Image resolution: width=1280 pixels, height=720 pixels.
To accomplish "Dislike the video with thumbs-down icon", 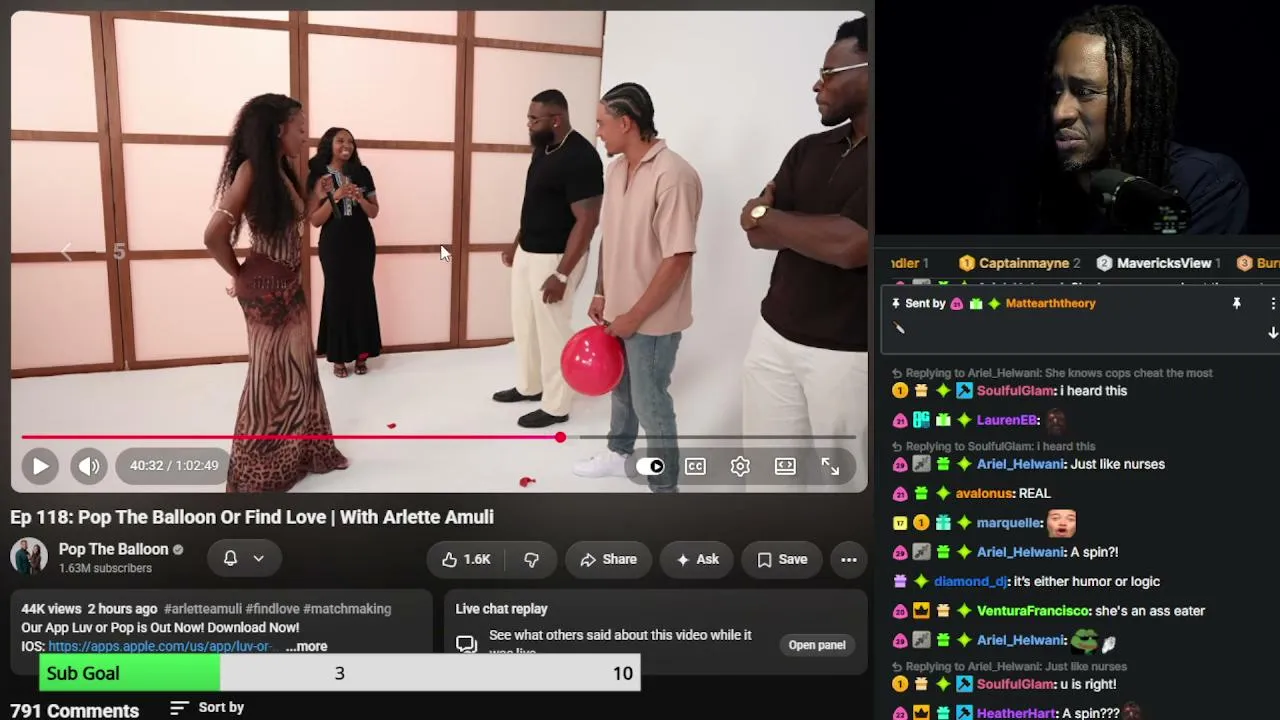I will [531, 560].
